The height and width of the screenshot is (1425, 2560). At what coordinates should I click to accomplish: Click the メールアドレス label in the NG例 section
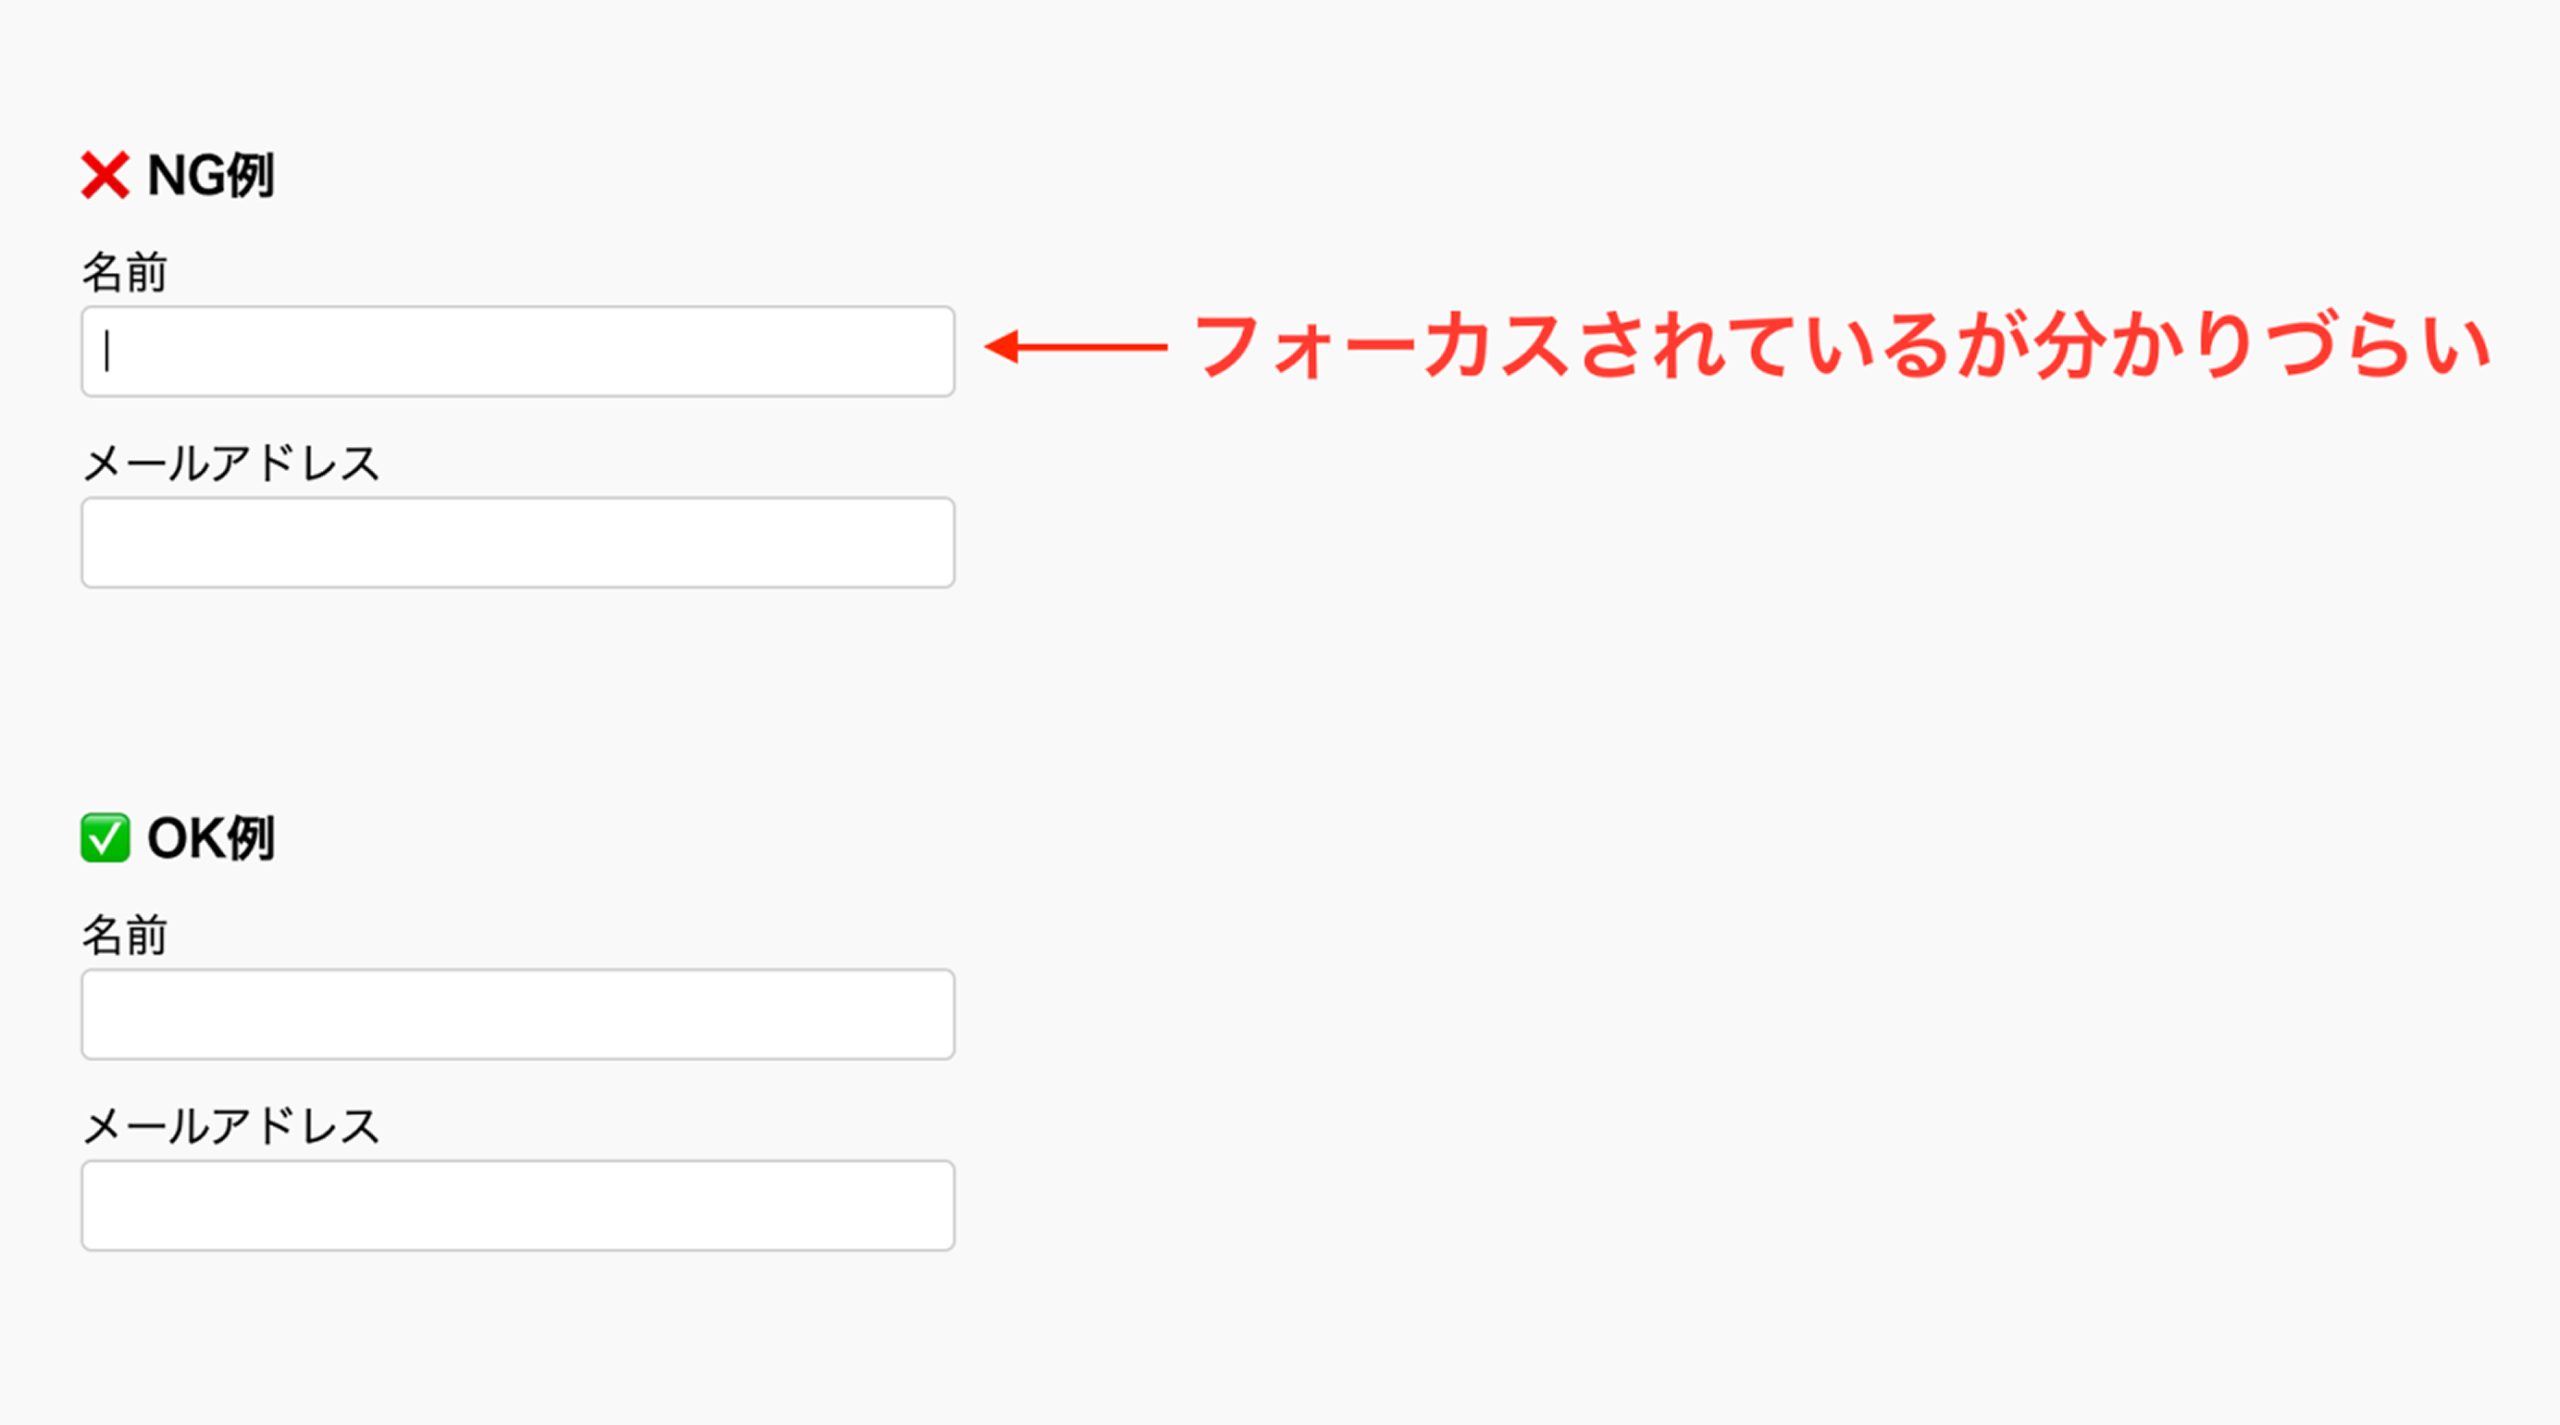point(231,463)
